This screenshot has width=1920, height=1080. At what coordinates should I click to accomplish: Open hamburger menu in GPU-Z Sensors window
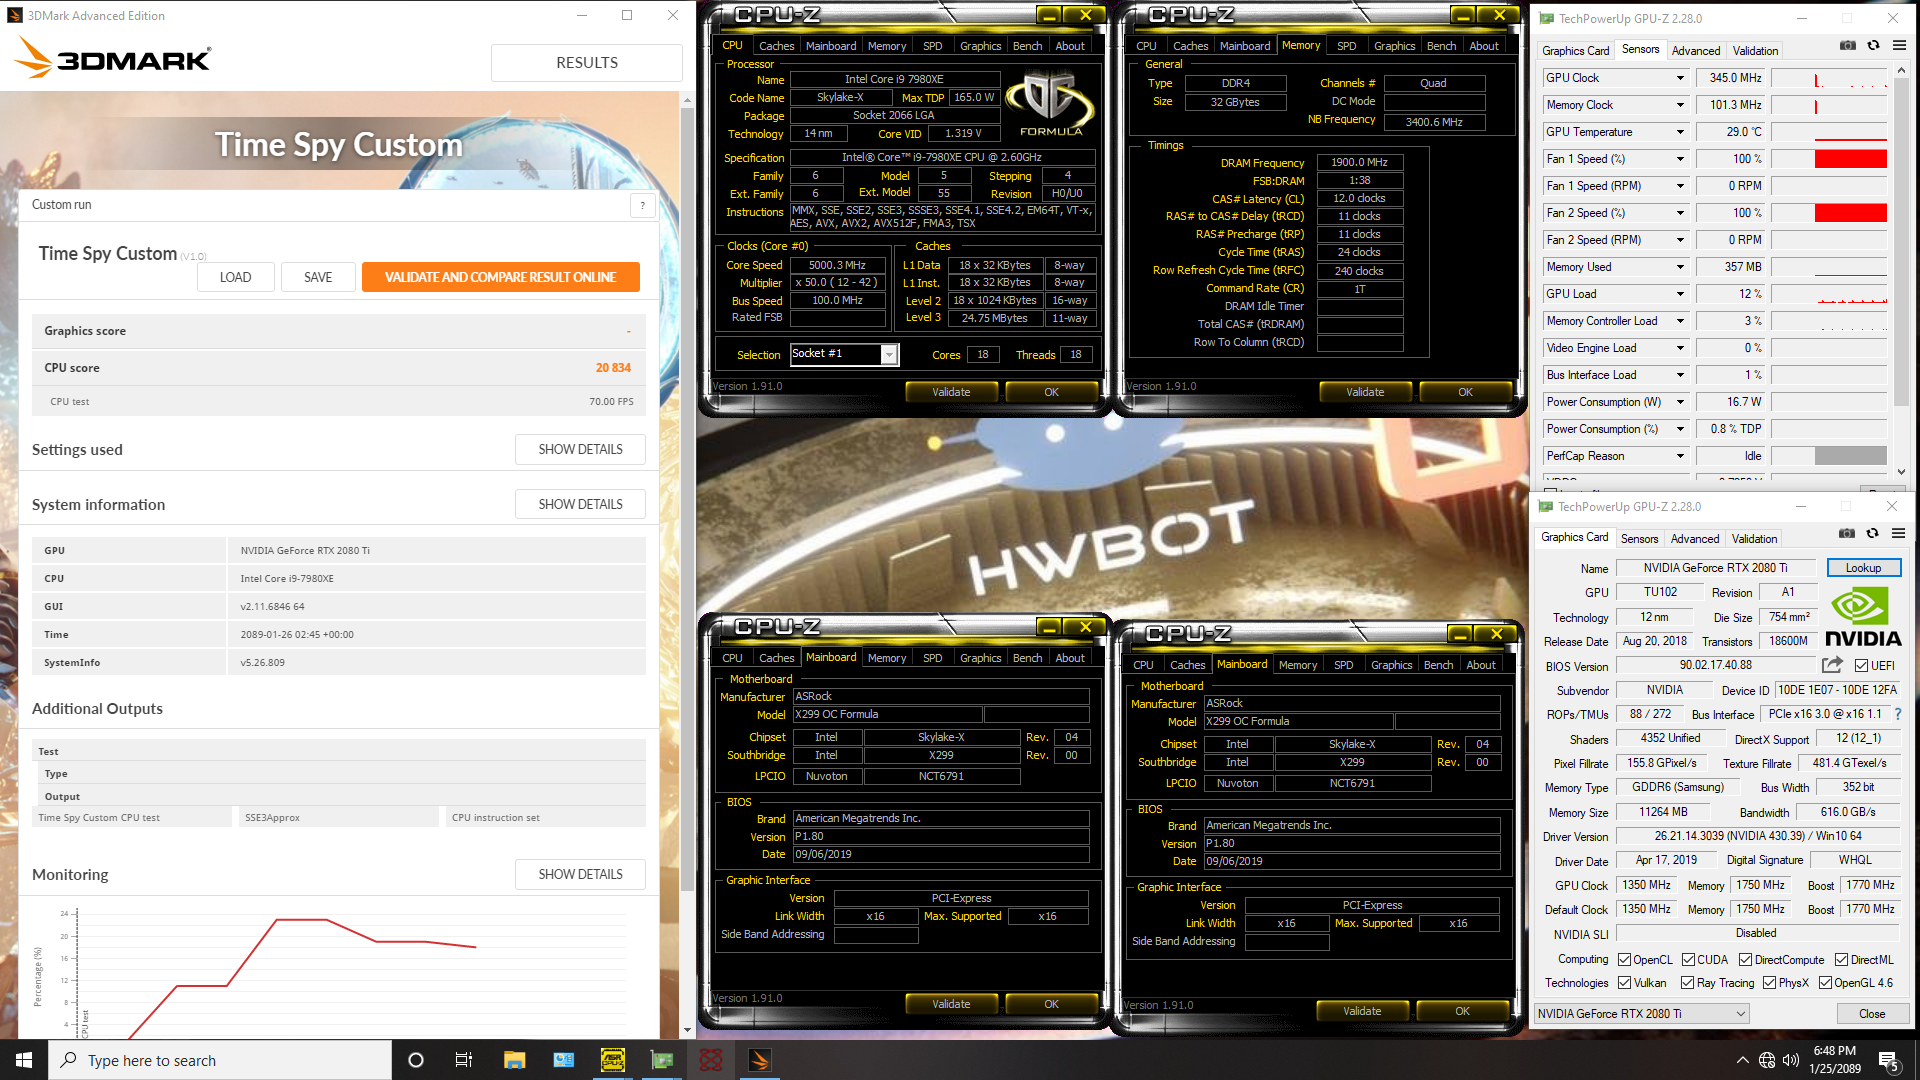pyautogui.click(x=1899, y=45)
